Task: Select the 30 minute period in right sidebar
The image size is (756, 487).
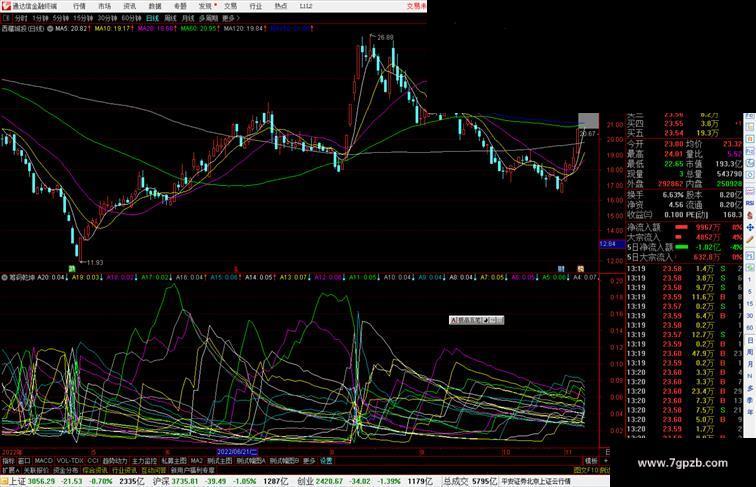Action: pos(750,316)
